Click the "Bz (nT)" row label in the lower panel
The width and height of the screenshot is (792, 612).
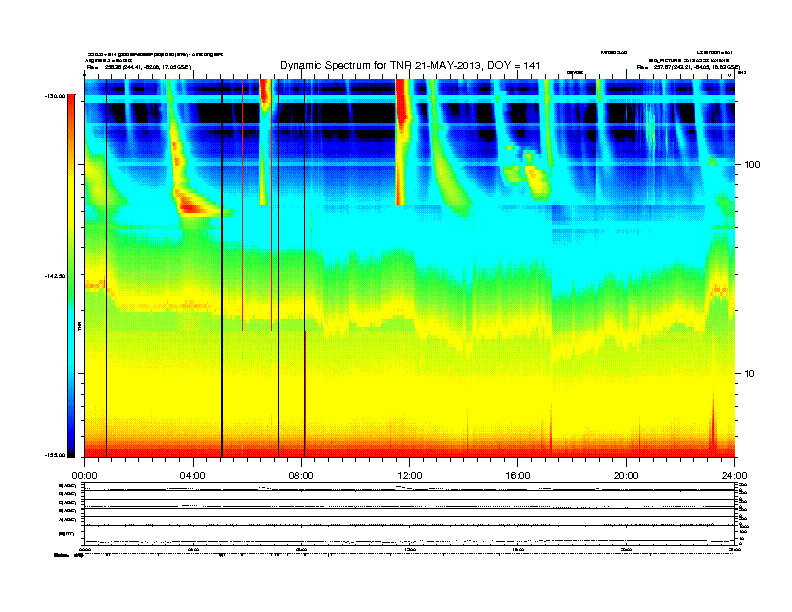point(66,533)
